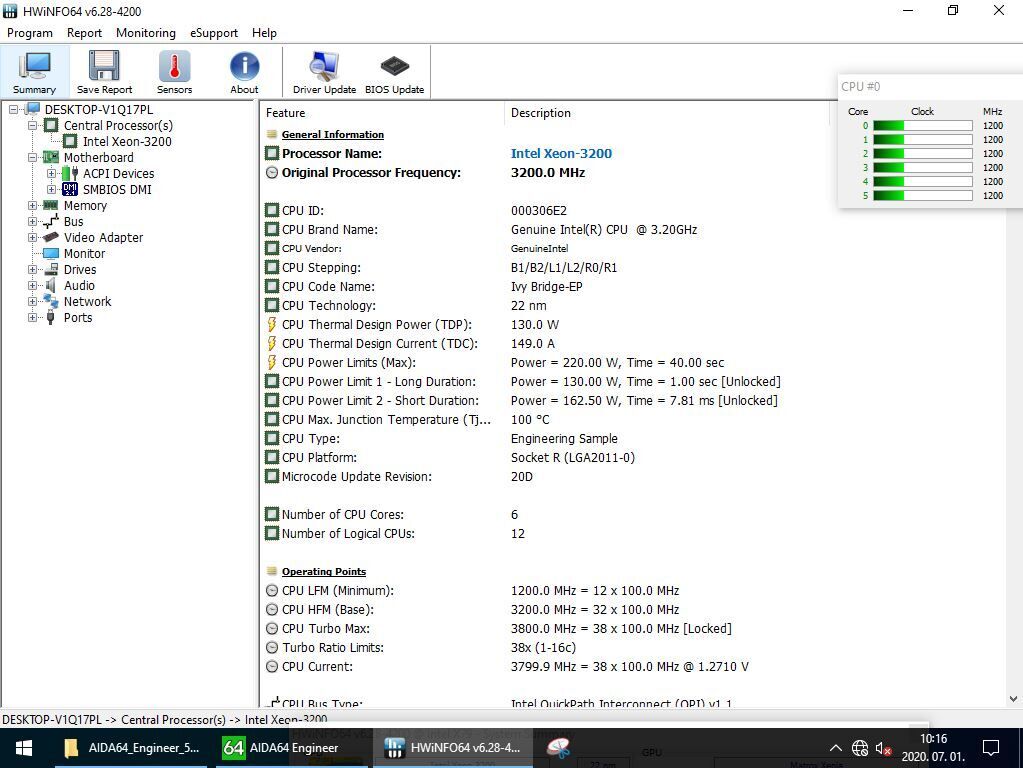Select the Motherboard tree node
Image resolution: width=1023 pixels, height=768 pixels.
99,157
